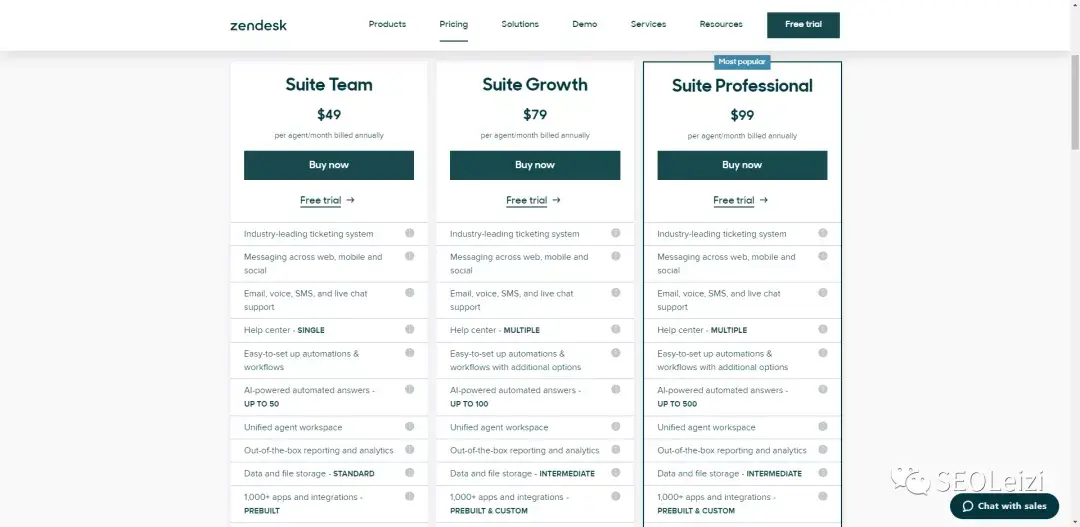The width and height of the screenshot is (1080, 527).
Task: Open Chat with sales widget
Action: pyautogui.click(x=1004, y=506)
